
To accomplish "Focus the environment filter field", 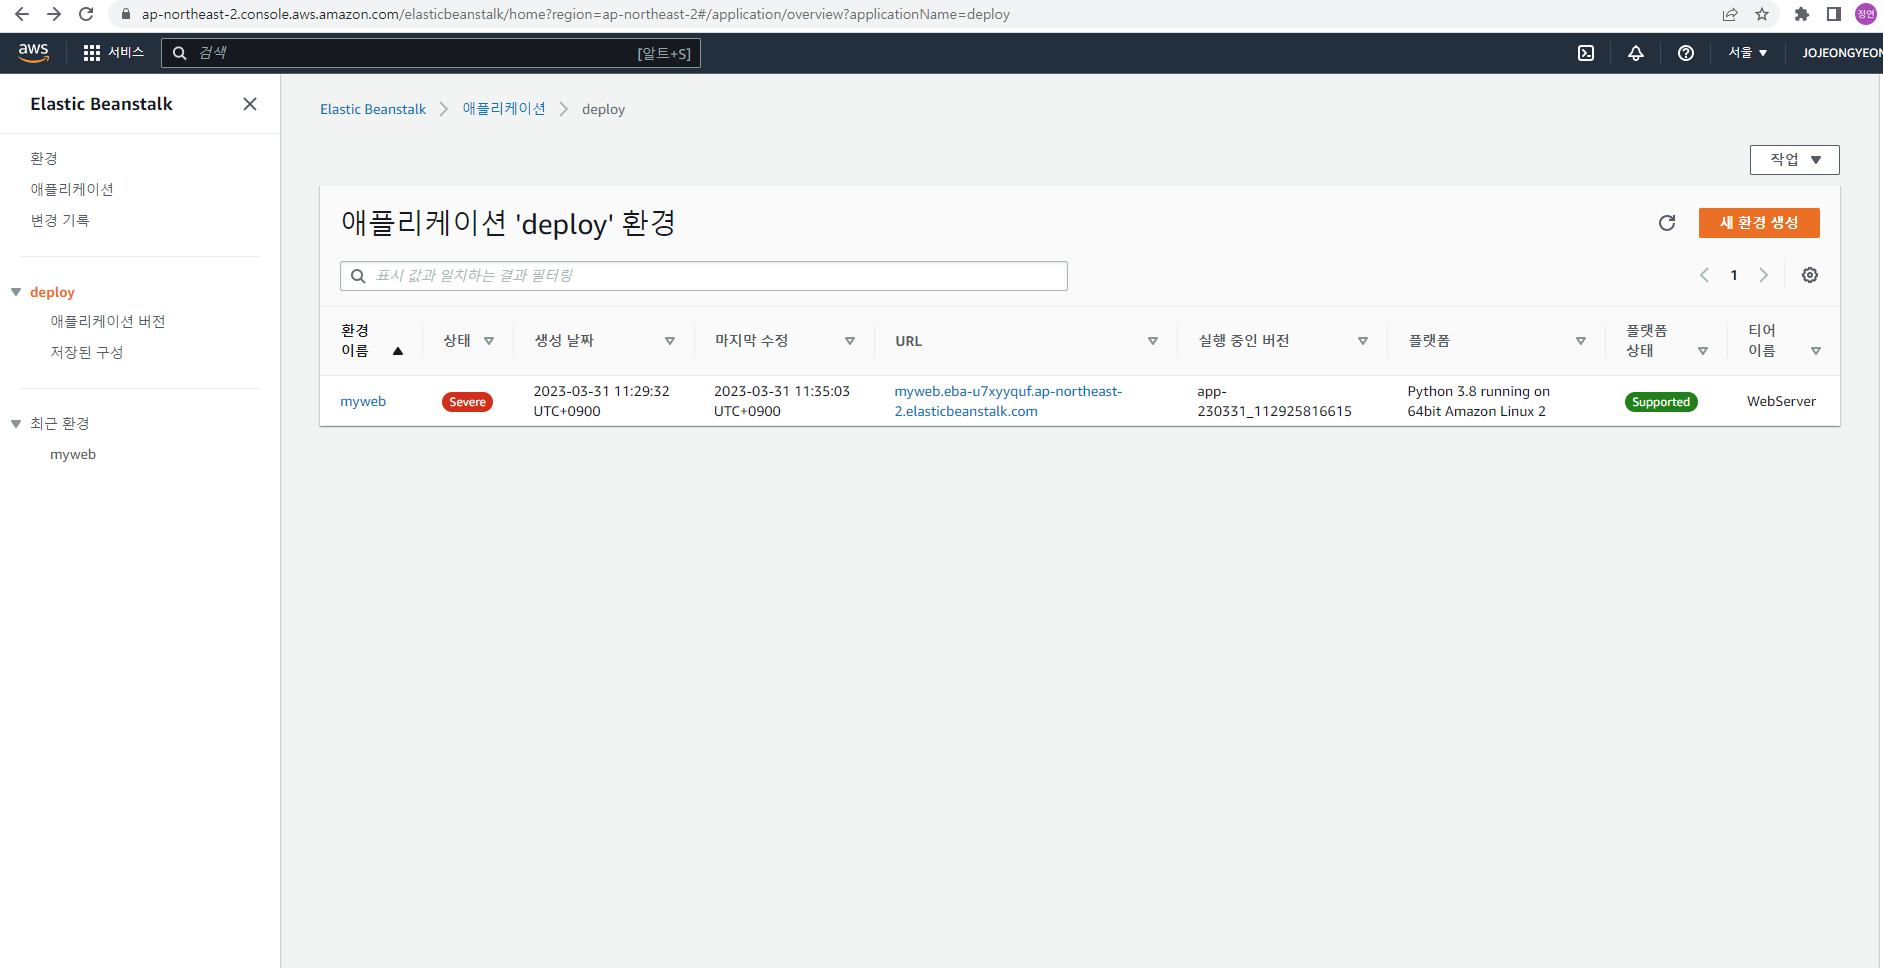I will click(x=704, y=276).
